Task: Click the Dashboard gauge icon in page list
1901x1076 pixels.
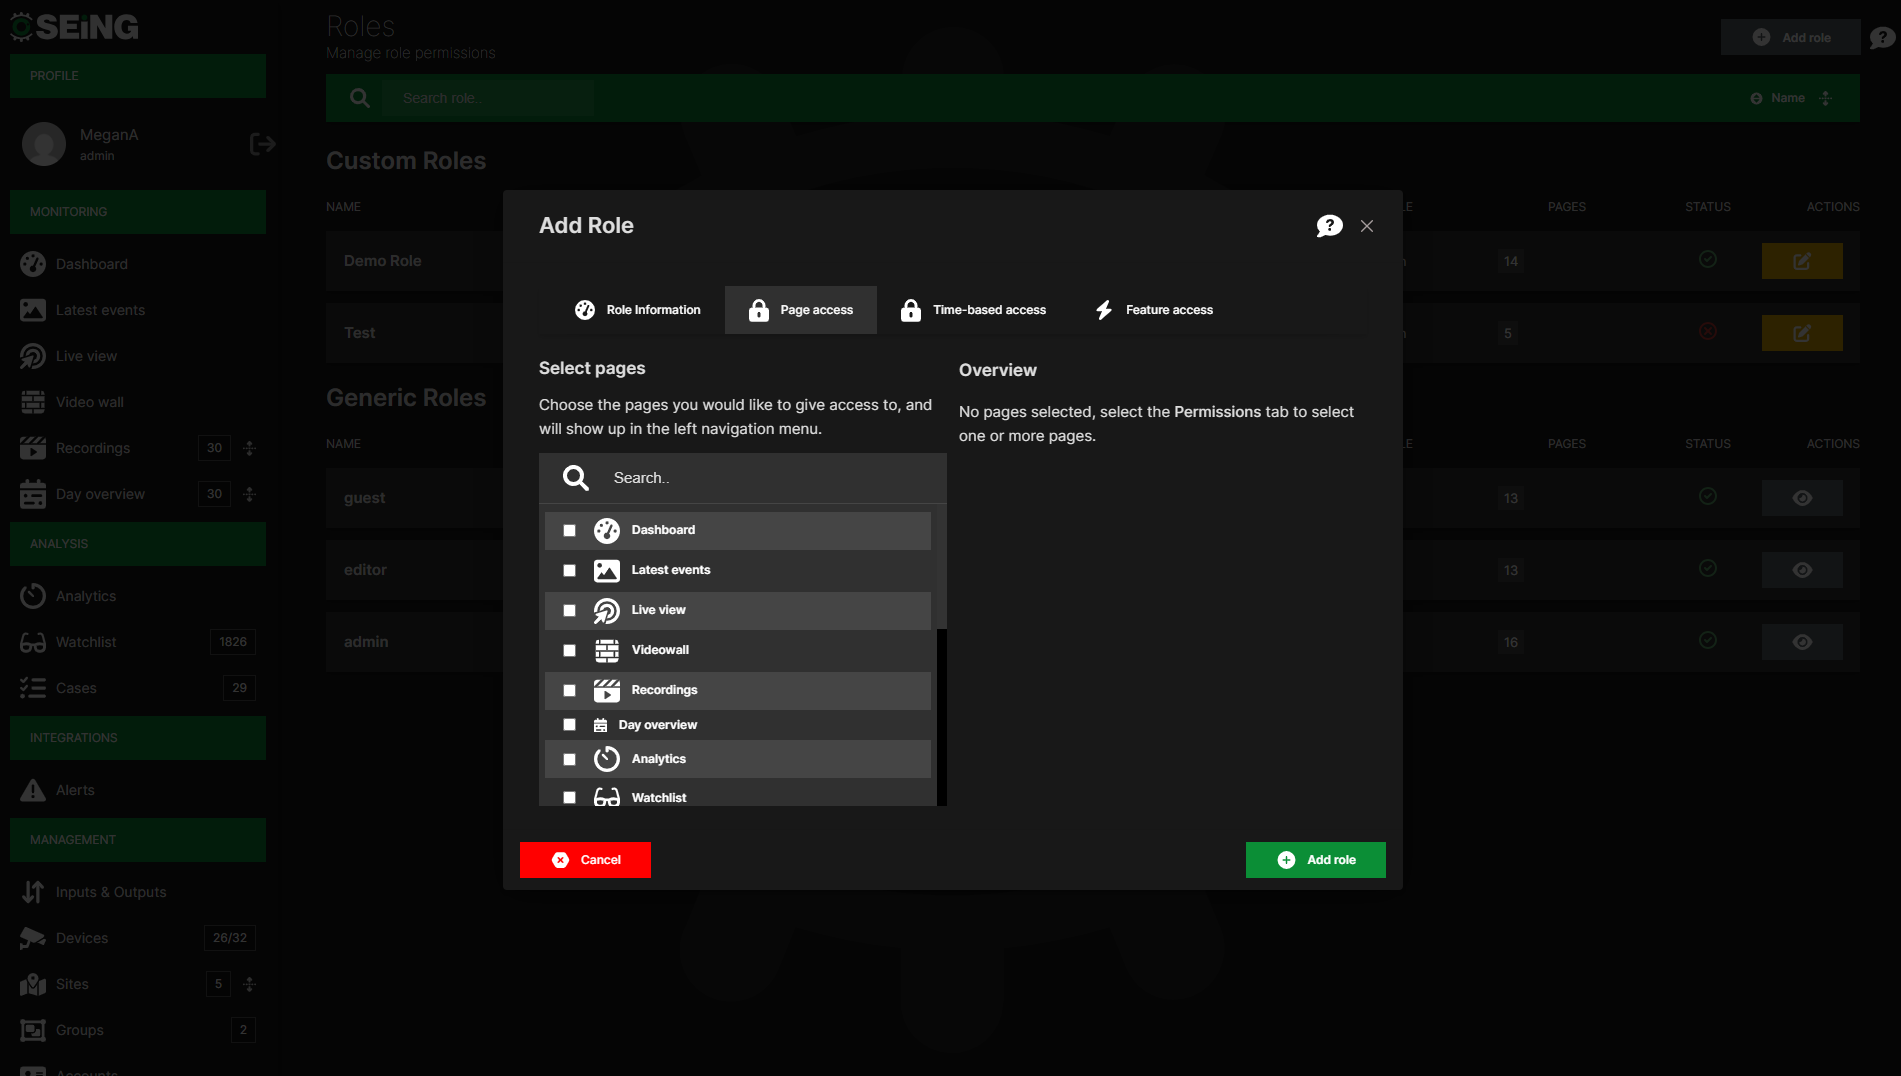Action: coord(607,531)
